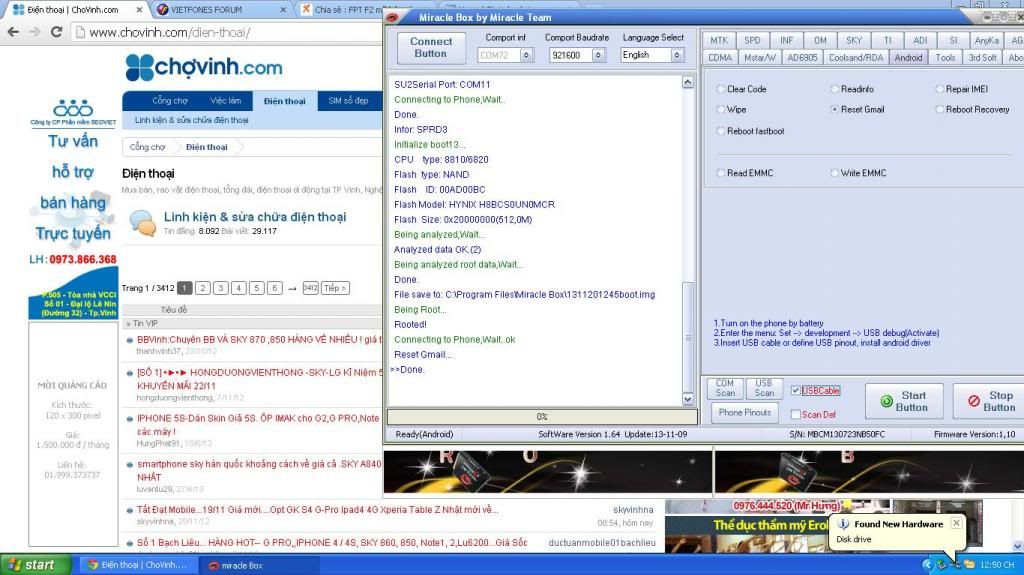Screen dimensions: 1024x575
Task: Switch to the CDMA tab
Action: 720,58
